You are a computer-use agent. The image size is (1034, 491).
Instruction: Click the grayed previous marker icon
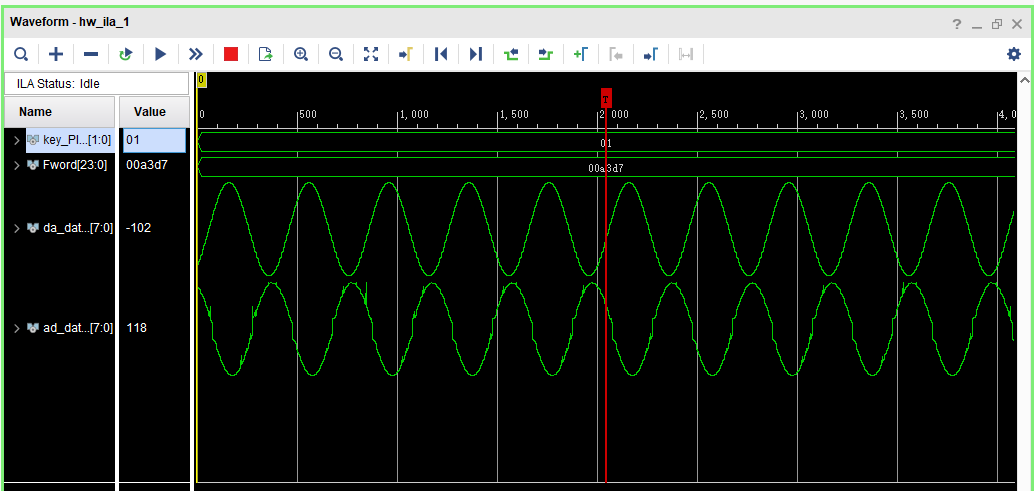pos(616,54)
